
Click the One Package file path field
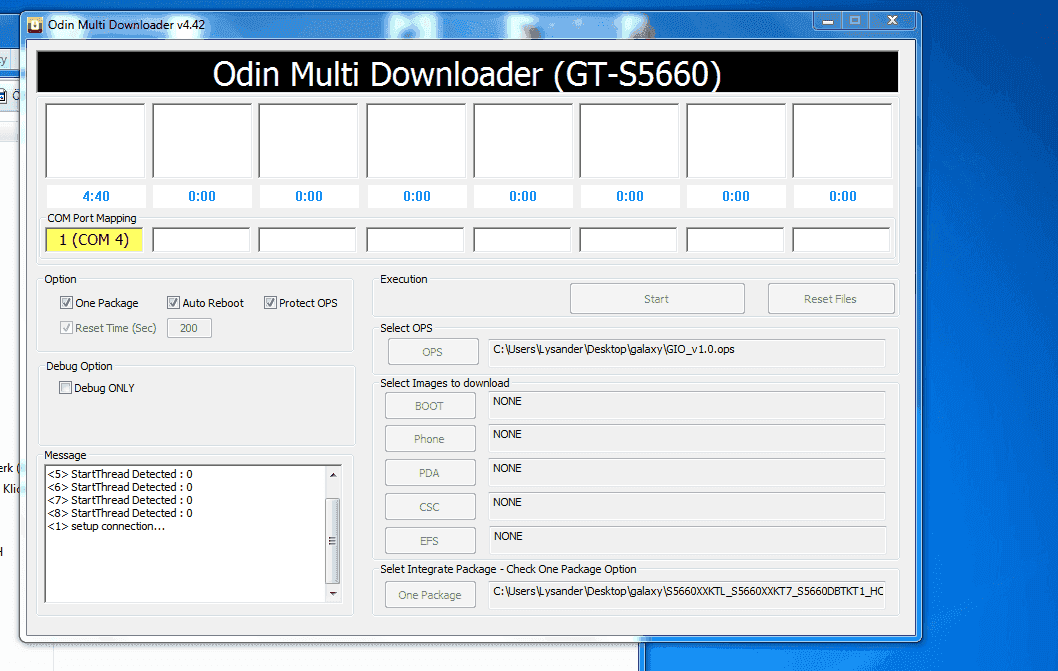click(687, 594)
